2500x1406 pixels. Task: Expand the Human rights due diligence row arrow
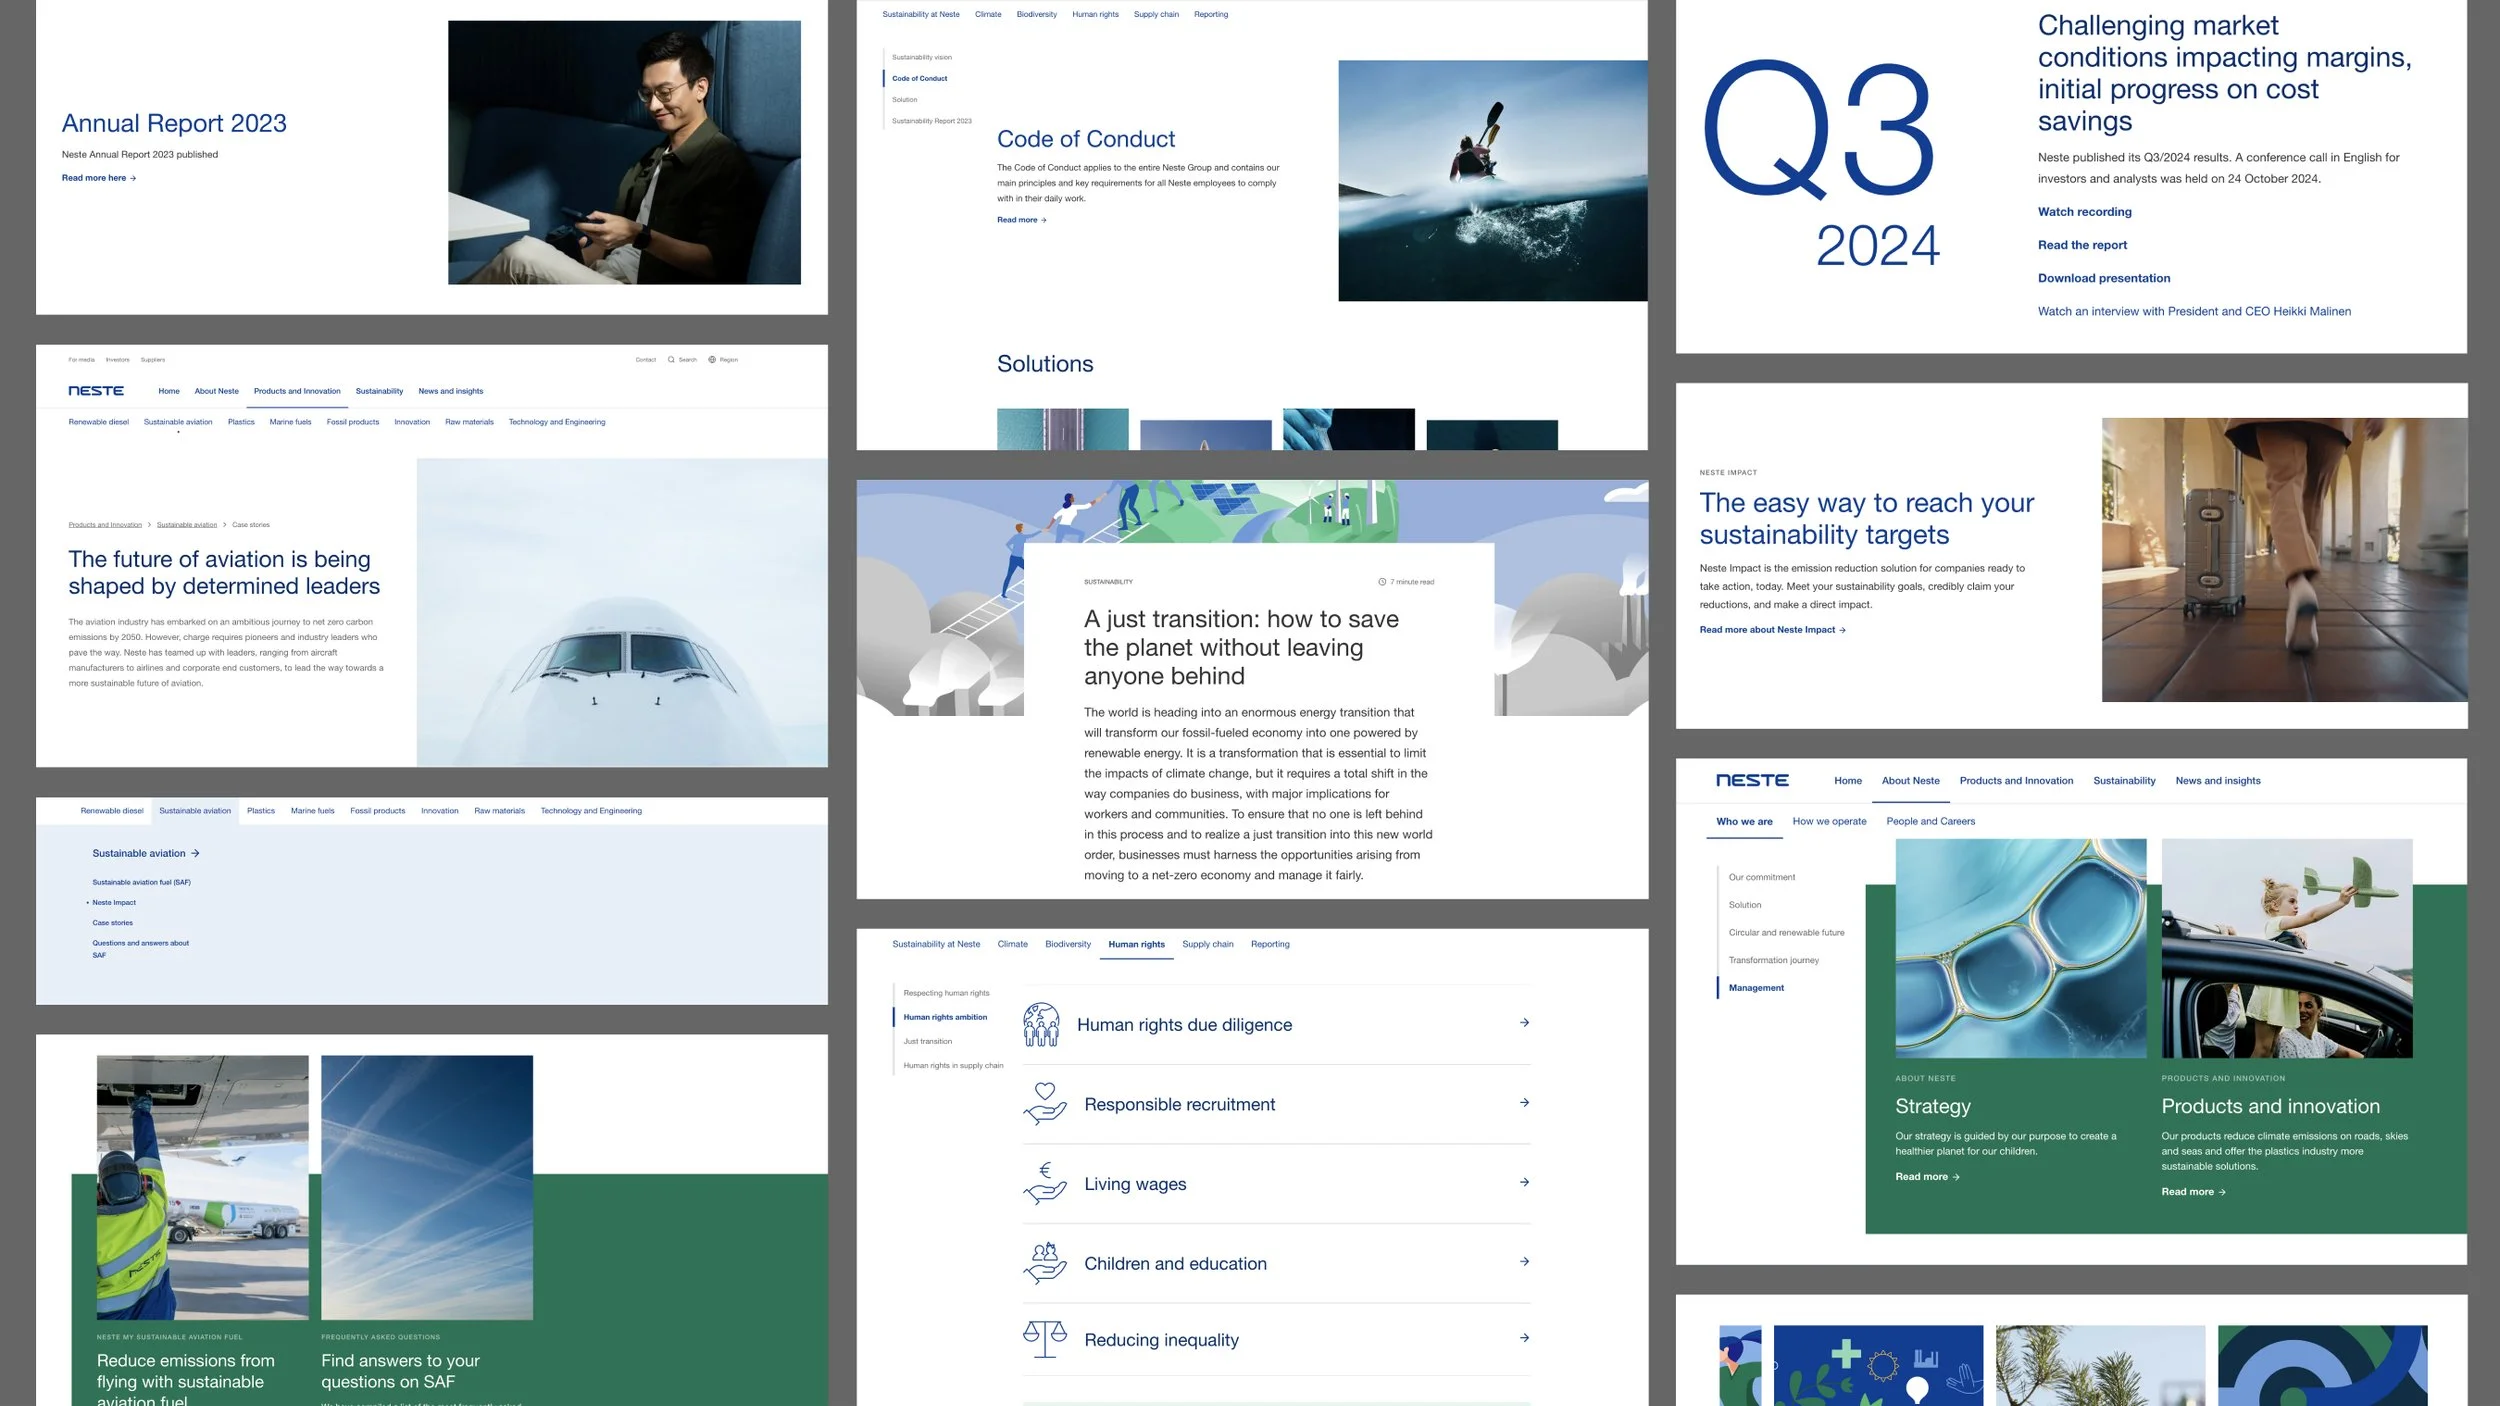click(x=1524, y=1023)
